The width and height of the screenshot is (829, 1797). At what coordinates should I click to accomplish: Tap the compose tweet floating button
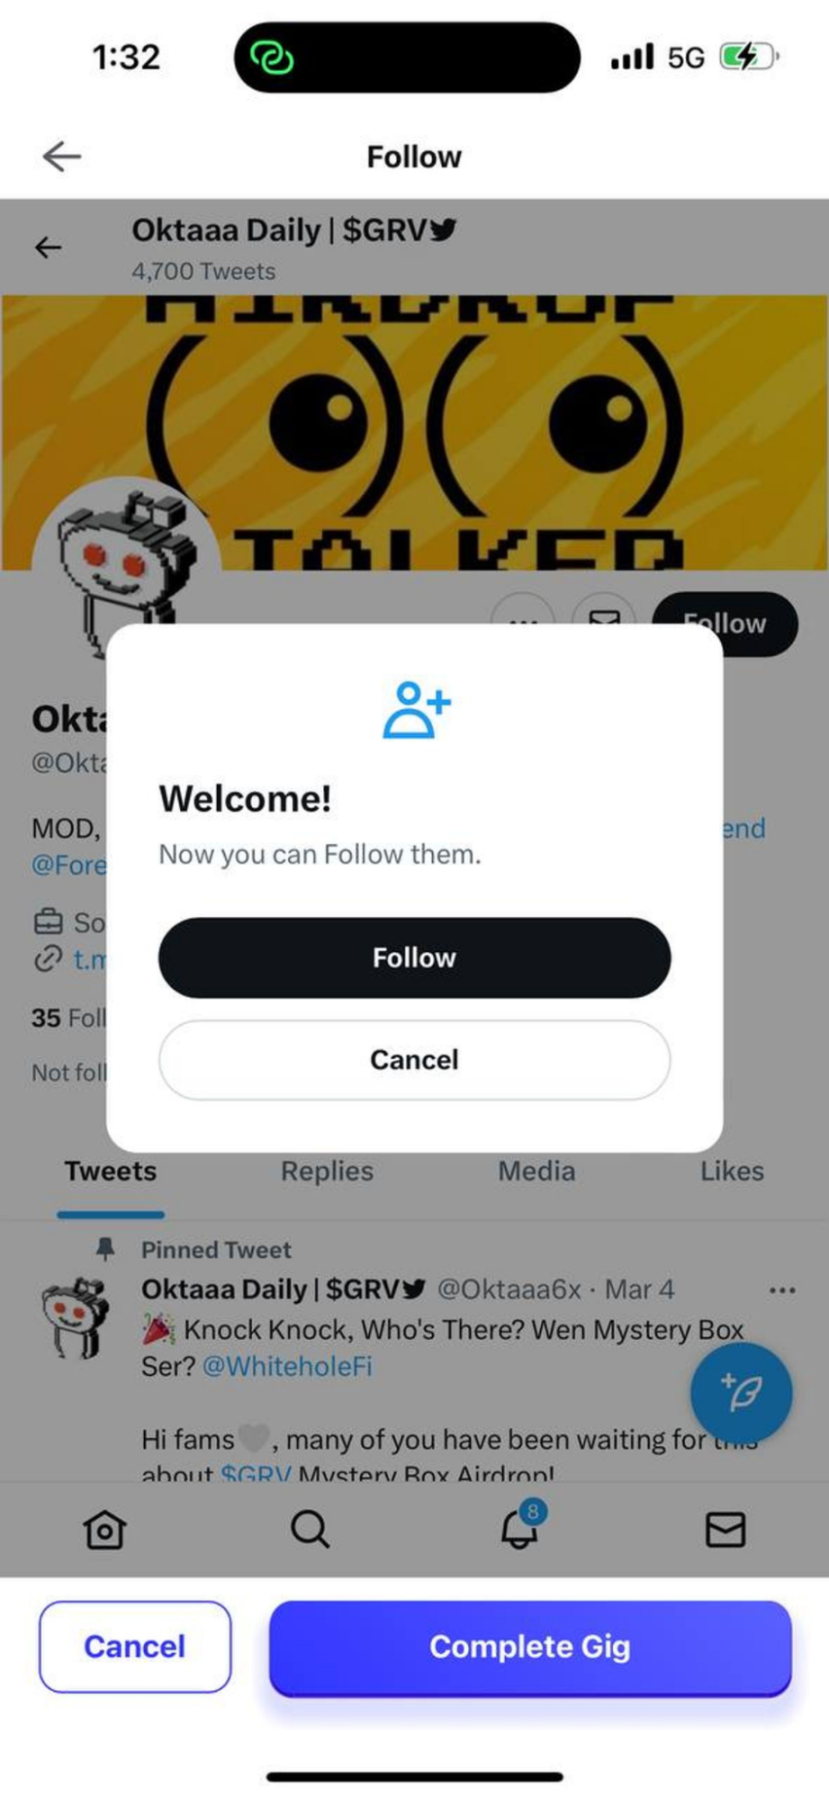[741, 1392]
